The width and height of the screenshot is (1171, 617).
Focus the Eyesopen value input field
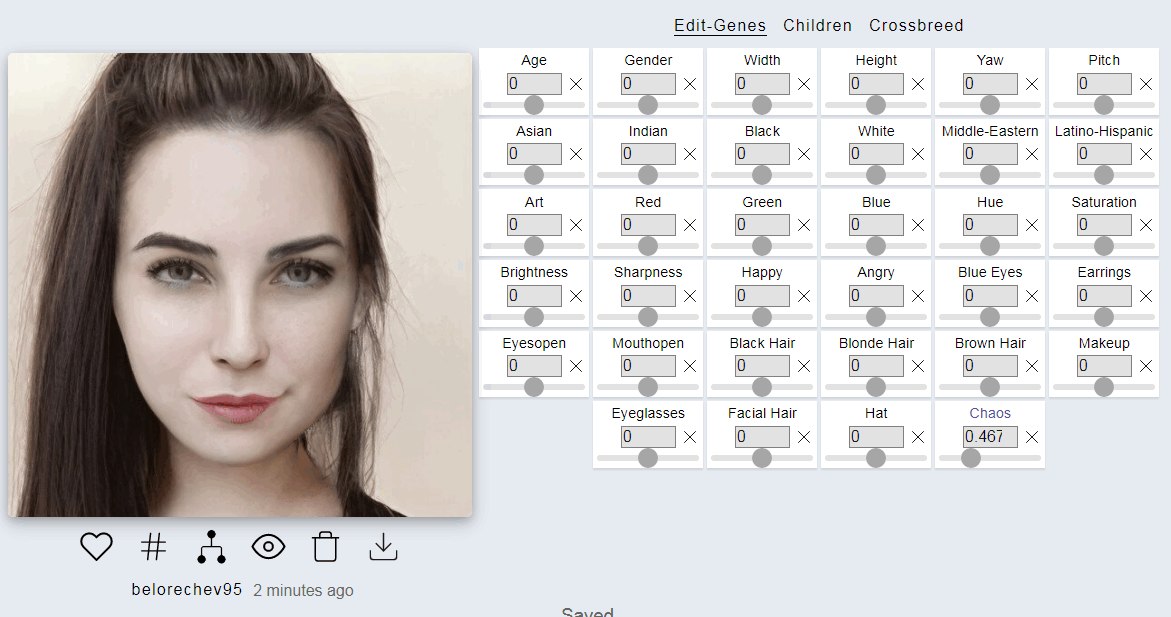534,366
